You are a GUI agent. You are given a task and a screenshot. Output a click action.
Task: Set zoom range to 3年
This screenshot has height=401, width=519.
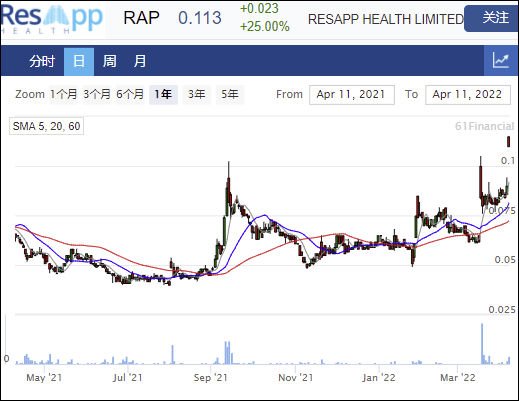click(x=197, y=94)
